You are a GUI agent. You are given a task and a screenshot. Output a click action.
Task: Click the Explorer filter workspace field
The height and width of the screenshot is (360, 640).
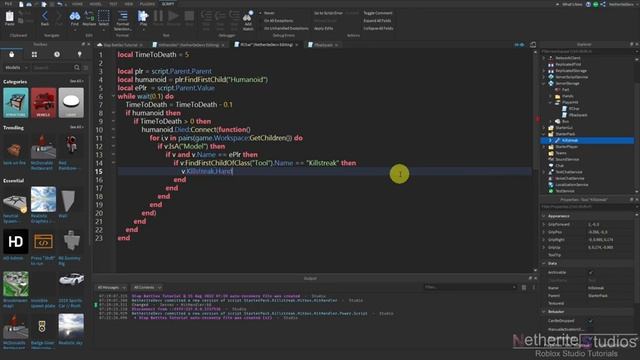pos(587,51)
